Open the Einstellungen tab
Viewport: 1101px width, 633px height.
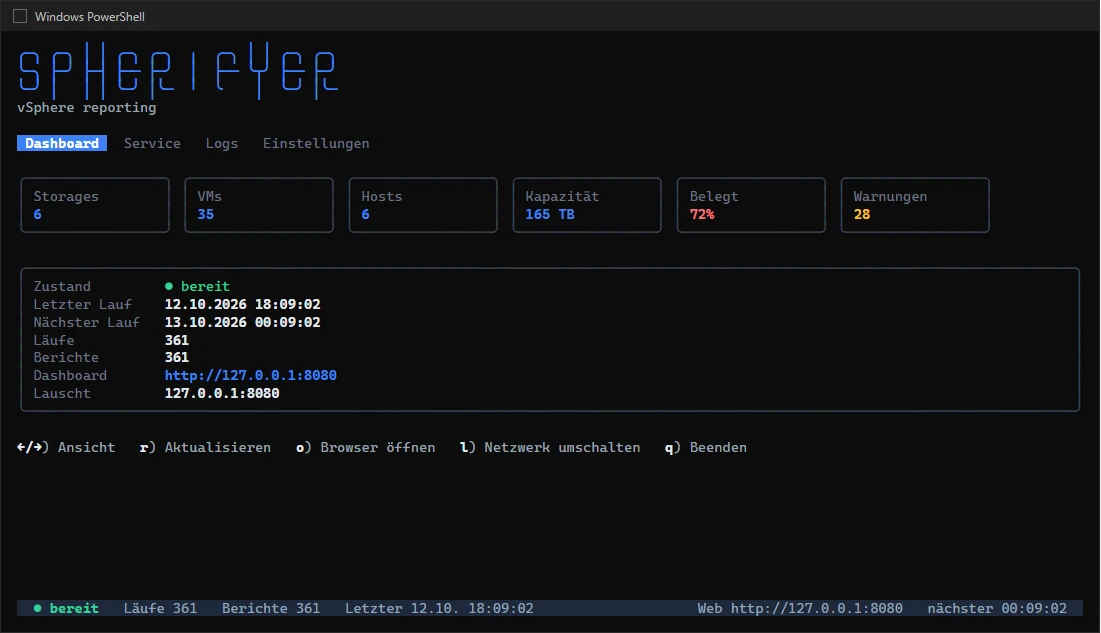(x=316, y=143)
